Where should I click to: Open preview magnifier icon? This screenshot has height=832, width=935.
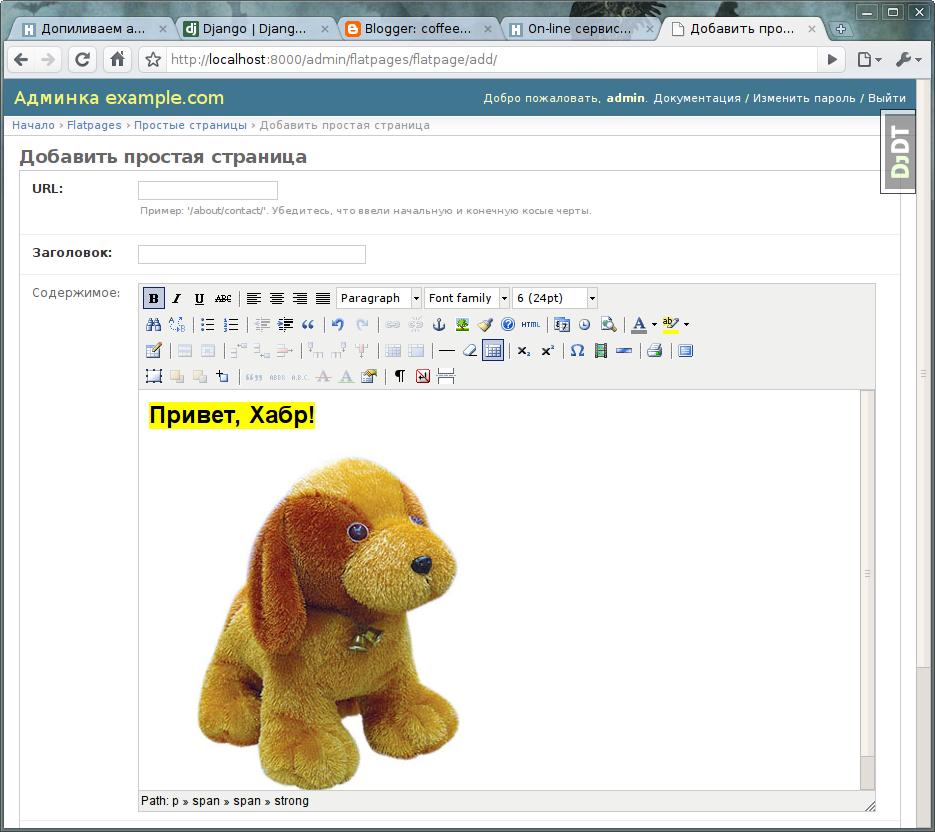point(608,324)
